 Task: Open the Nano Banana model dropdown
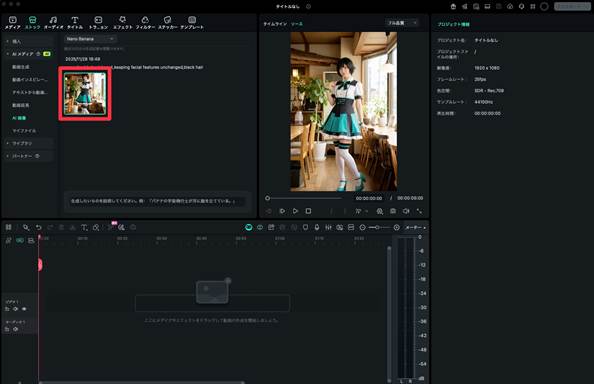pos(90,39)
